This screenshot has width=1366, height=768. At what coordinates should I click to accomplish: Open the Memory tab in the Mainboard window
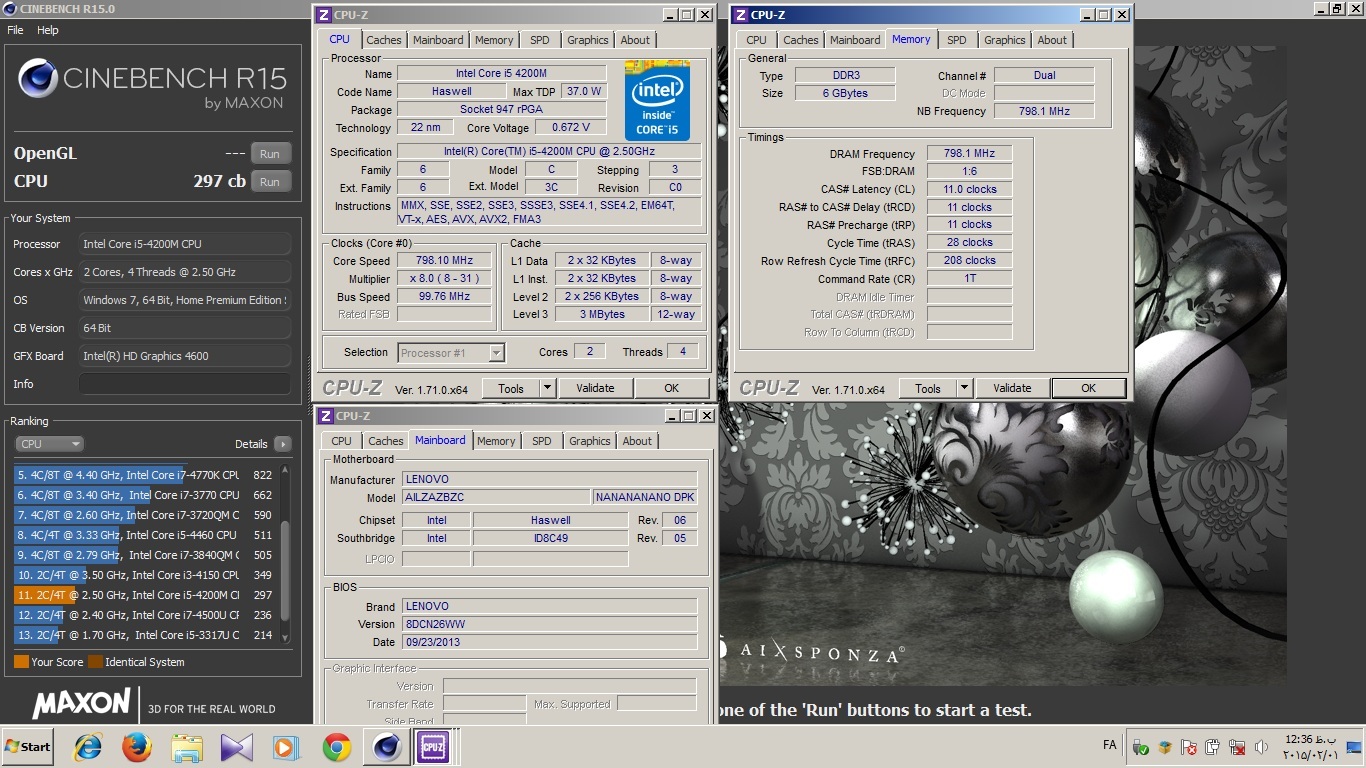point(496,441)
